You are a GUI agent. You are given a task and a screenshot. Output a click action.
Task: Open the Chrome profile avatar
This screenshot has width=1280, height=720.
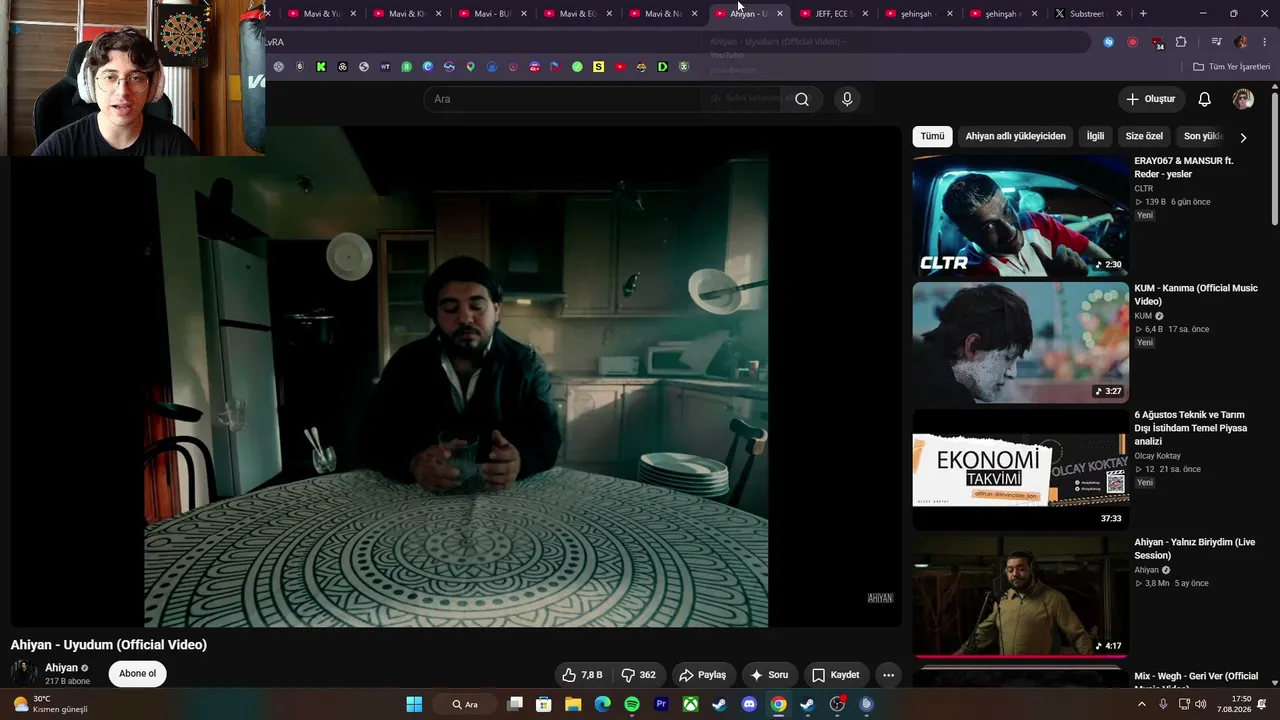tap(1241, 42)
